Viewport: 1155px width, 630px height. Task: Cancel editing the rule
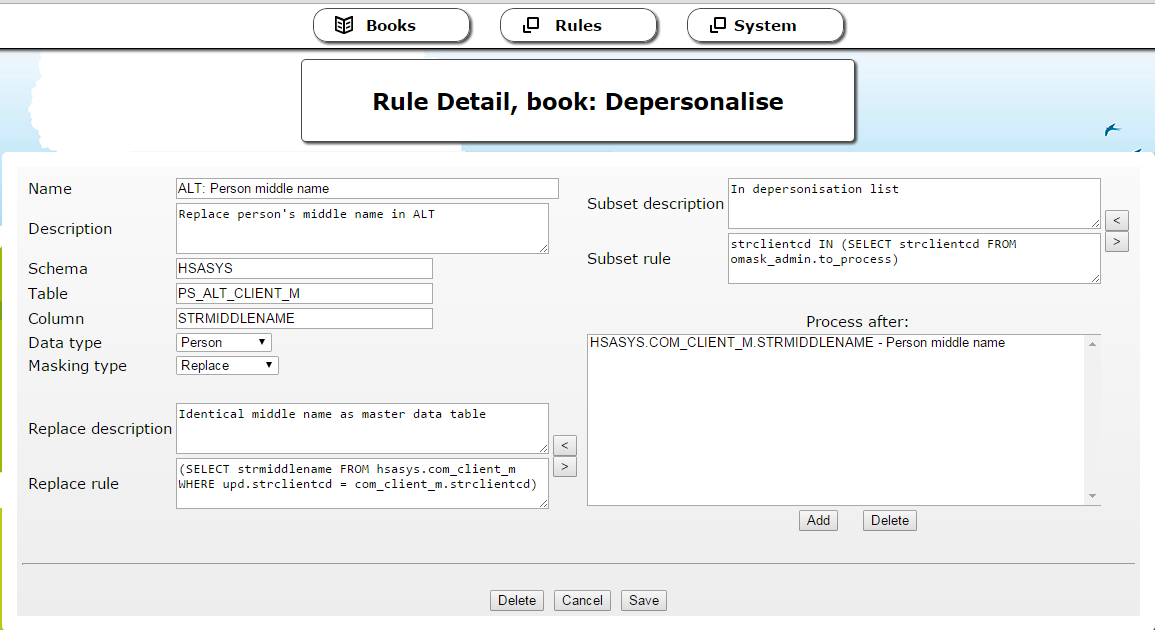[582, 601]
